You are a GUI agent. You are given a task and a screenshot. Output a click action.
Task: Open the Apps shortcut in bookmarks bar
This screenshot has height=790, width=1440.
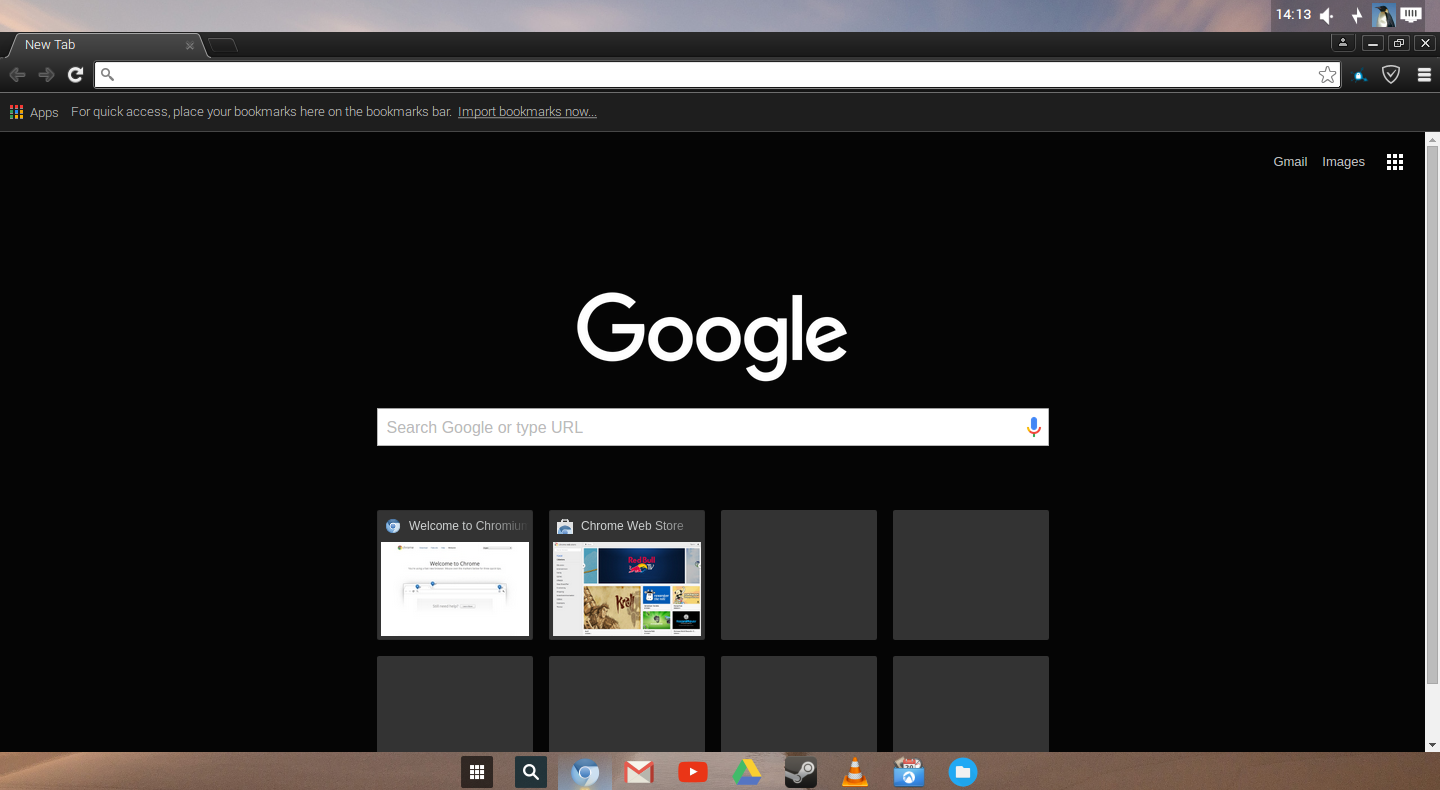coord(34,112)
